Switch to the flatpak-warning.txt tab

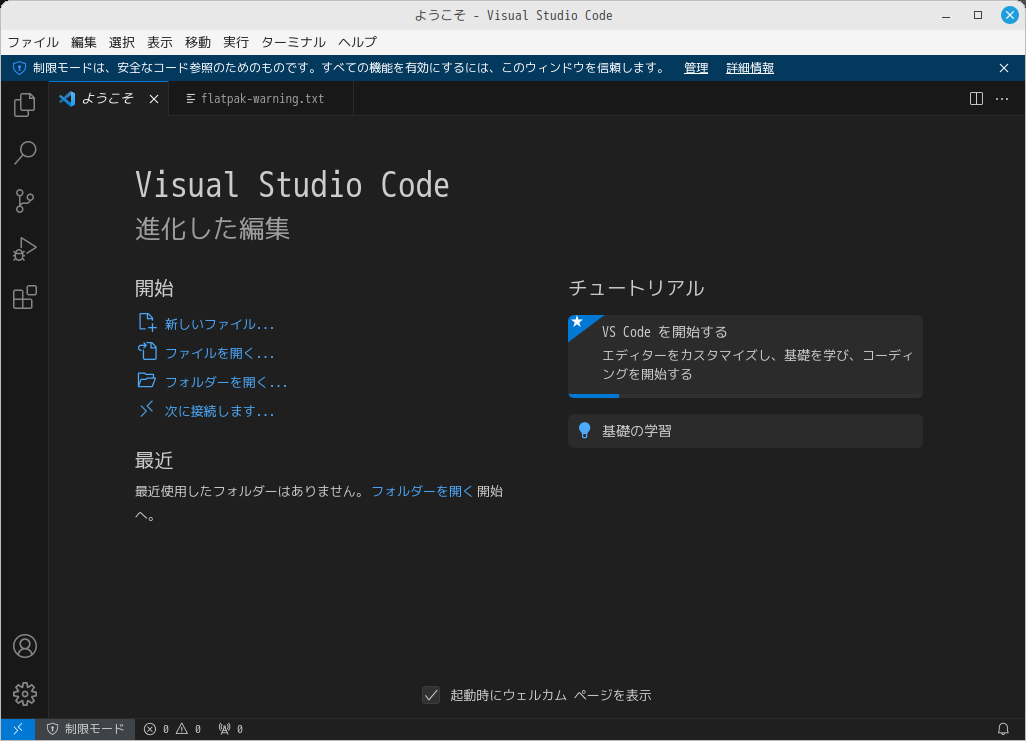[261, 99]
